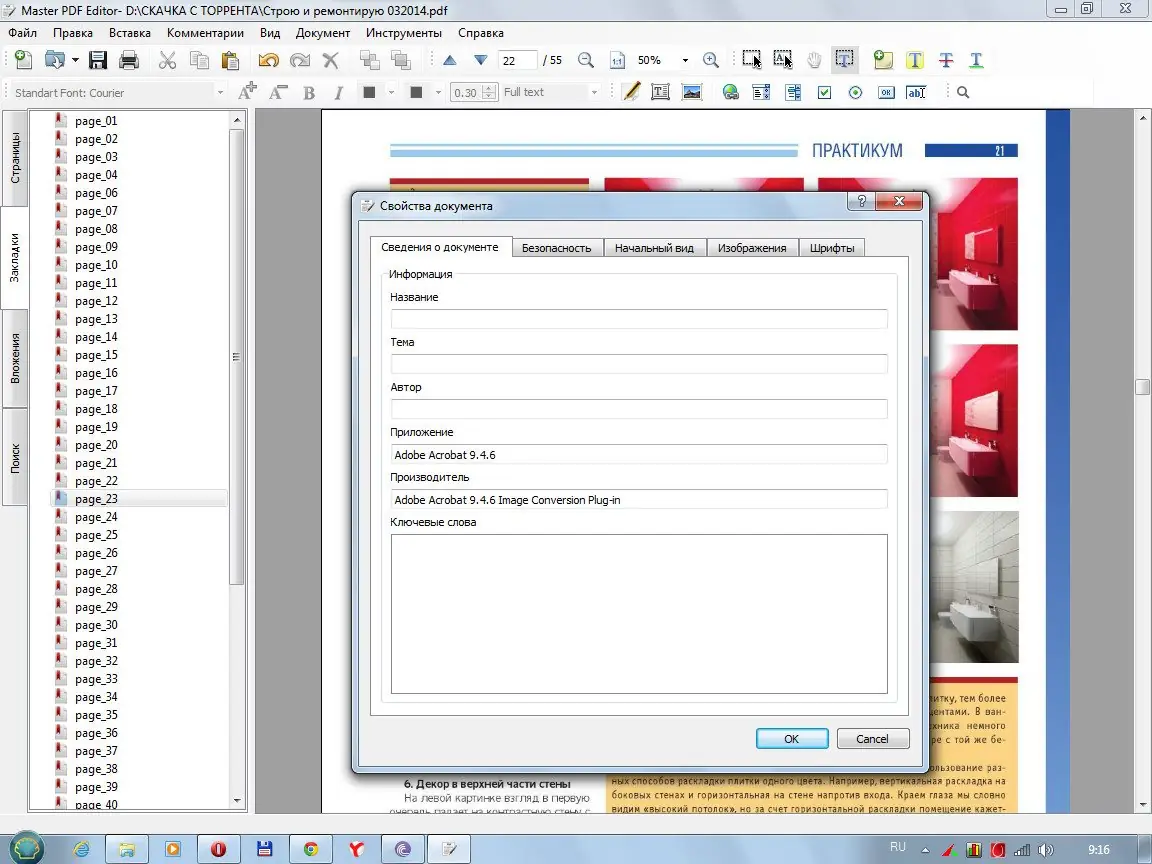Zoom in with the plus magnifier
Screen dimensions: 1152x864
tap(710, 60)
